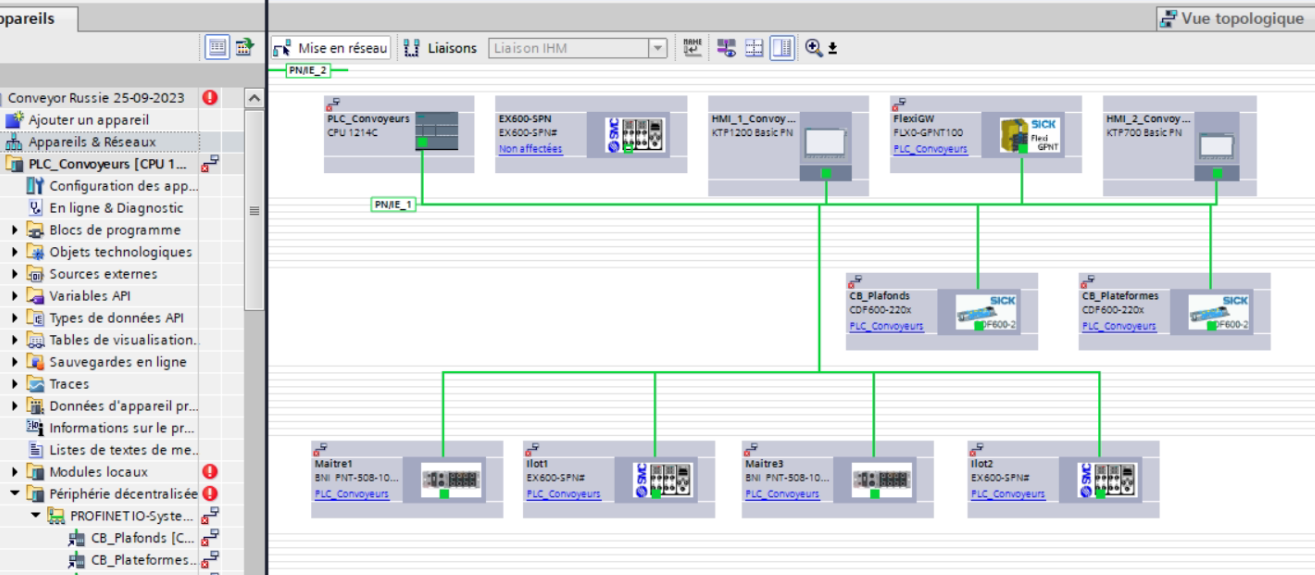This screenshot has width=1315, height=575.
Task: Click the show address labels icon
Action: coord(692,48)
